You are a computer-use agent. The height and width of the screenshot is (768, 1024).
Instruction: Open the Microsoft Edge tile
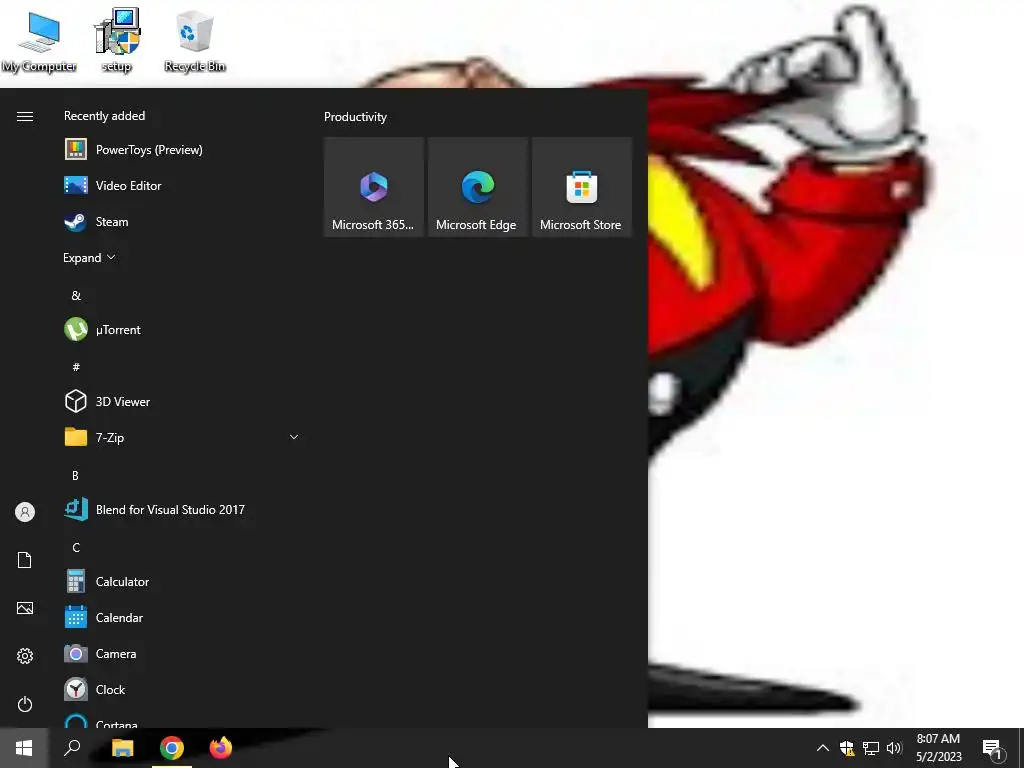(477, 187)
